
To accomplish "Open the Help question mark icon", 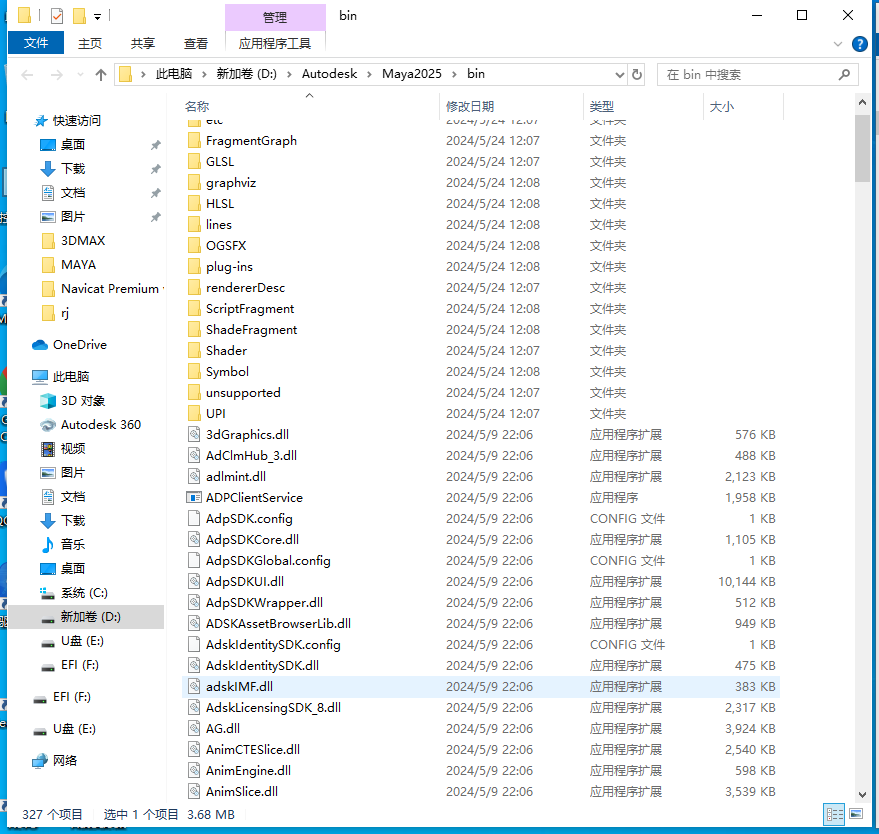I will (x=859, y=44).
